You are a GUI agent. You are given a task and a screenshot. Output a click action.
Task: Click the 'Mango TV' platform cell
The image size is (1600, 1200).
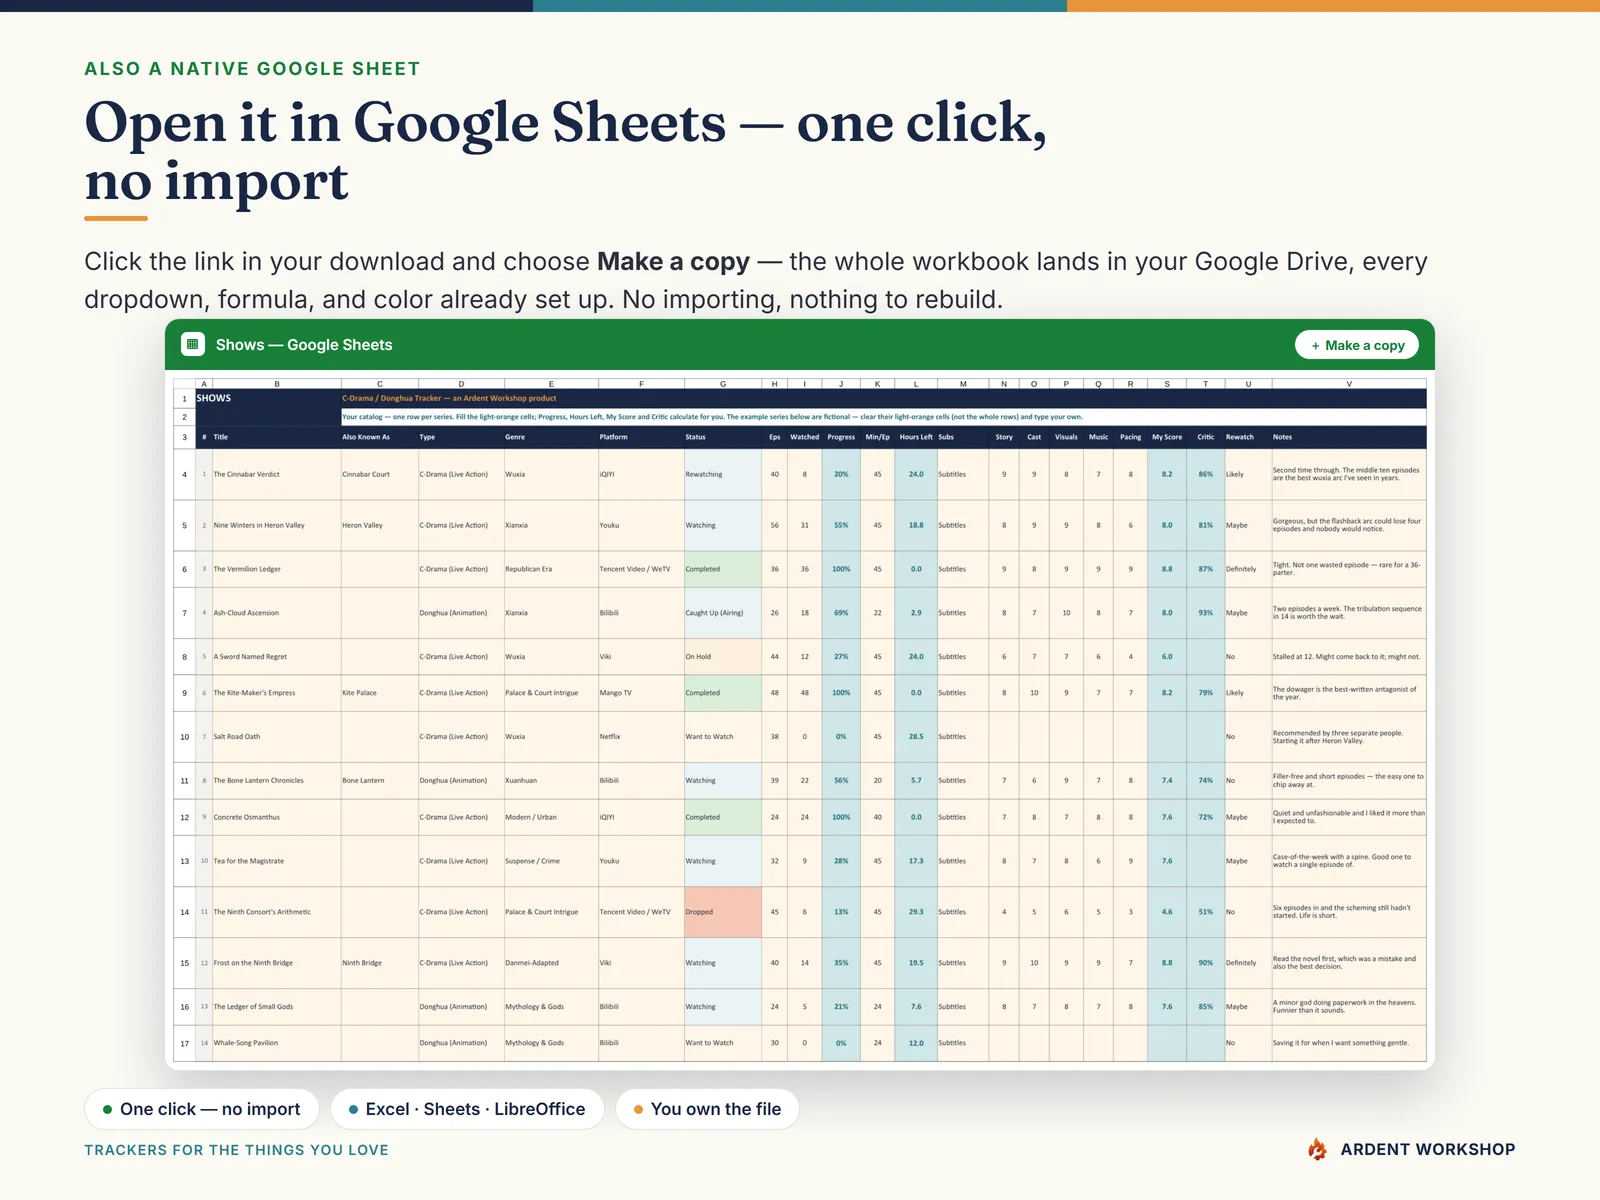642,693
